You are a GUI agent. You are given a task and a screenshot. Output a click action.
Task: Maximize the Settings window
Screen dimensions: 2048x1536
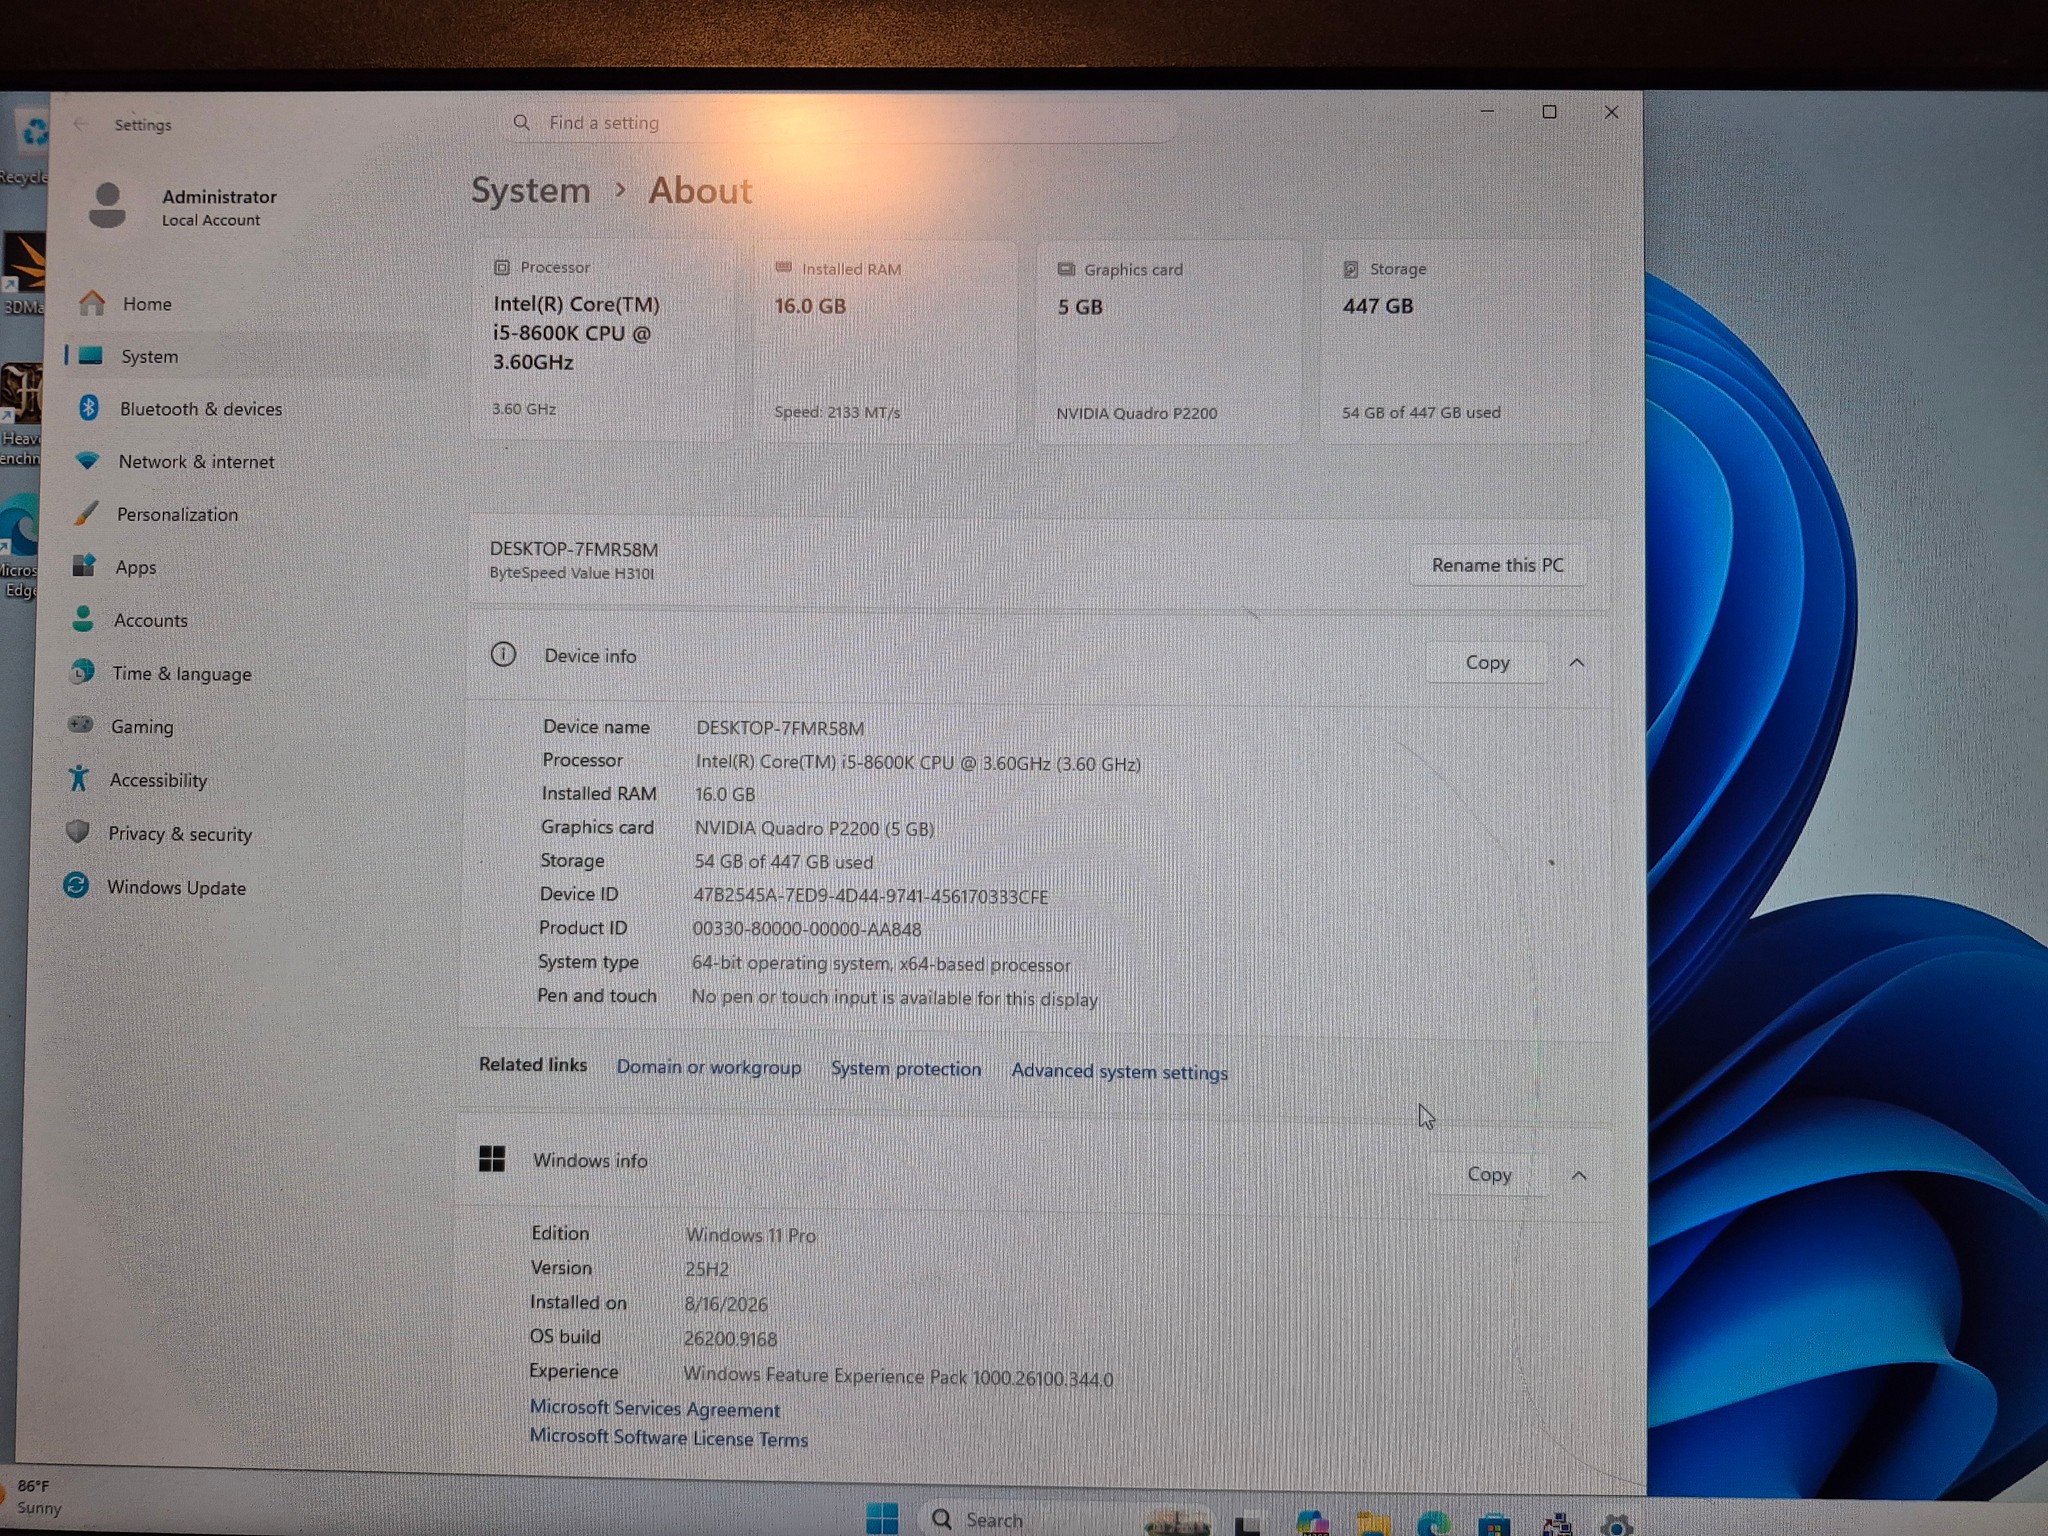[1549, 112]
